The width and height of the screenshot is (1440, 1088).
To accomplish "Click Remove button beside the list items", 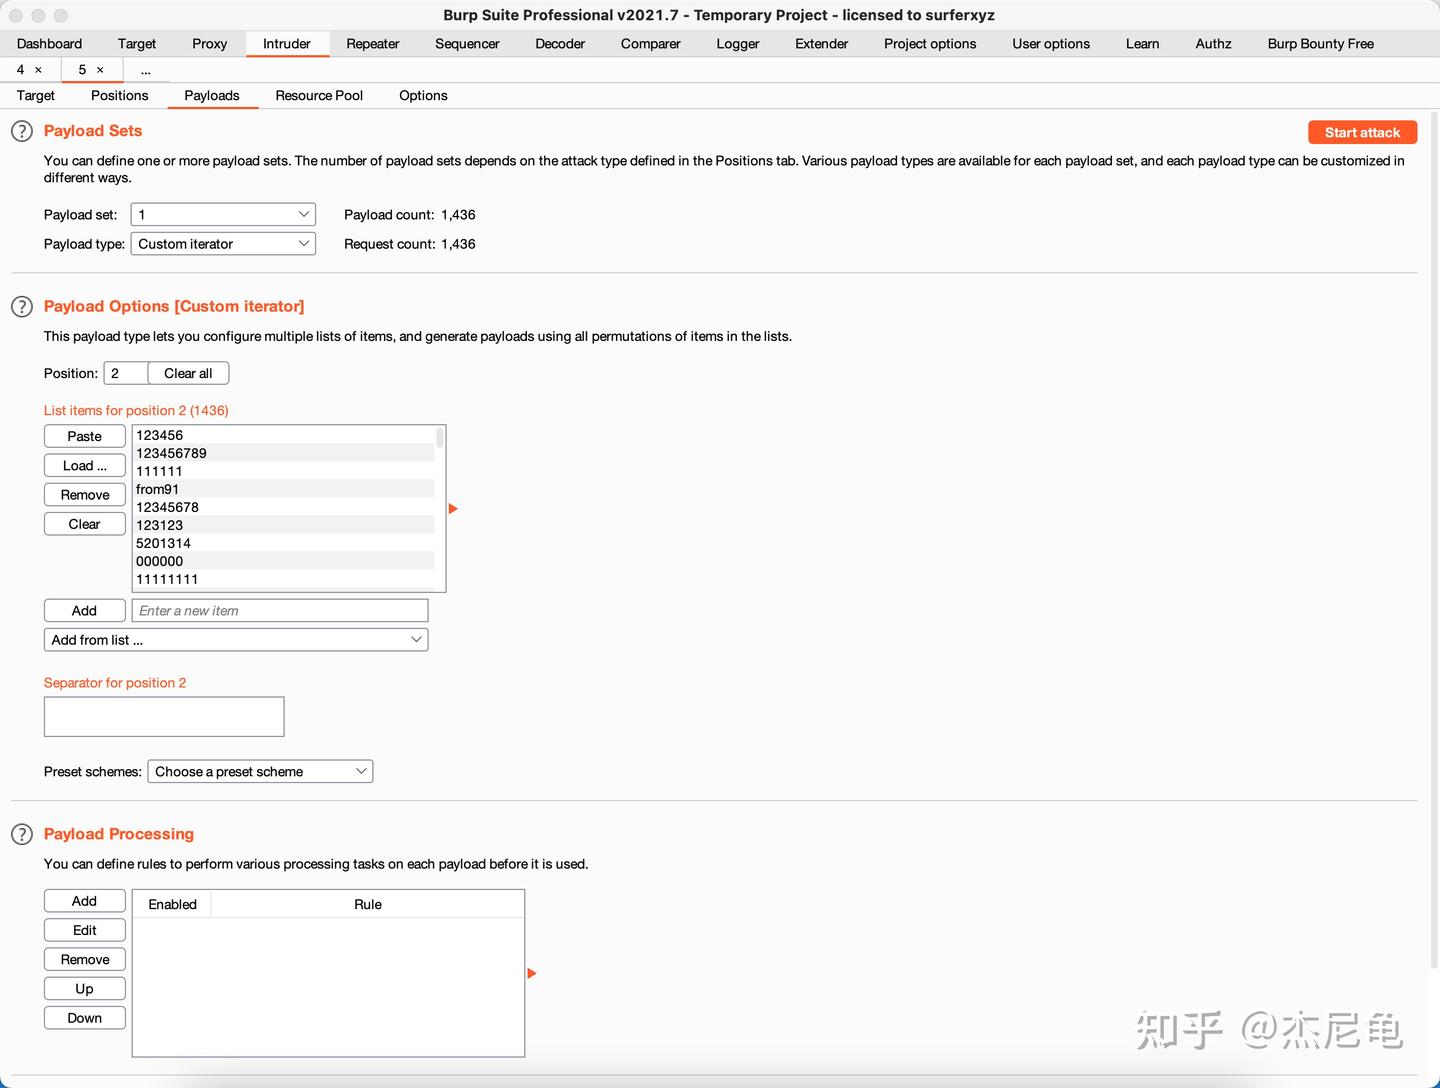I will pyautogui.click(x=85, y=495).
